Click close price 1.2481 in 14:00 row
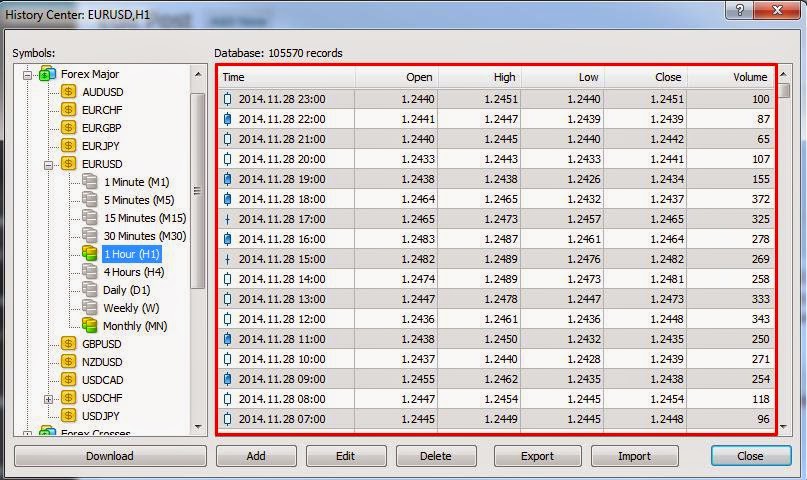 pos(667,279)
